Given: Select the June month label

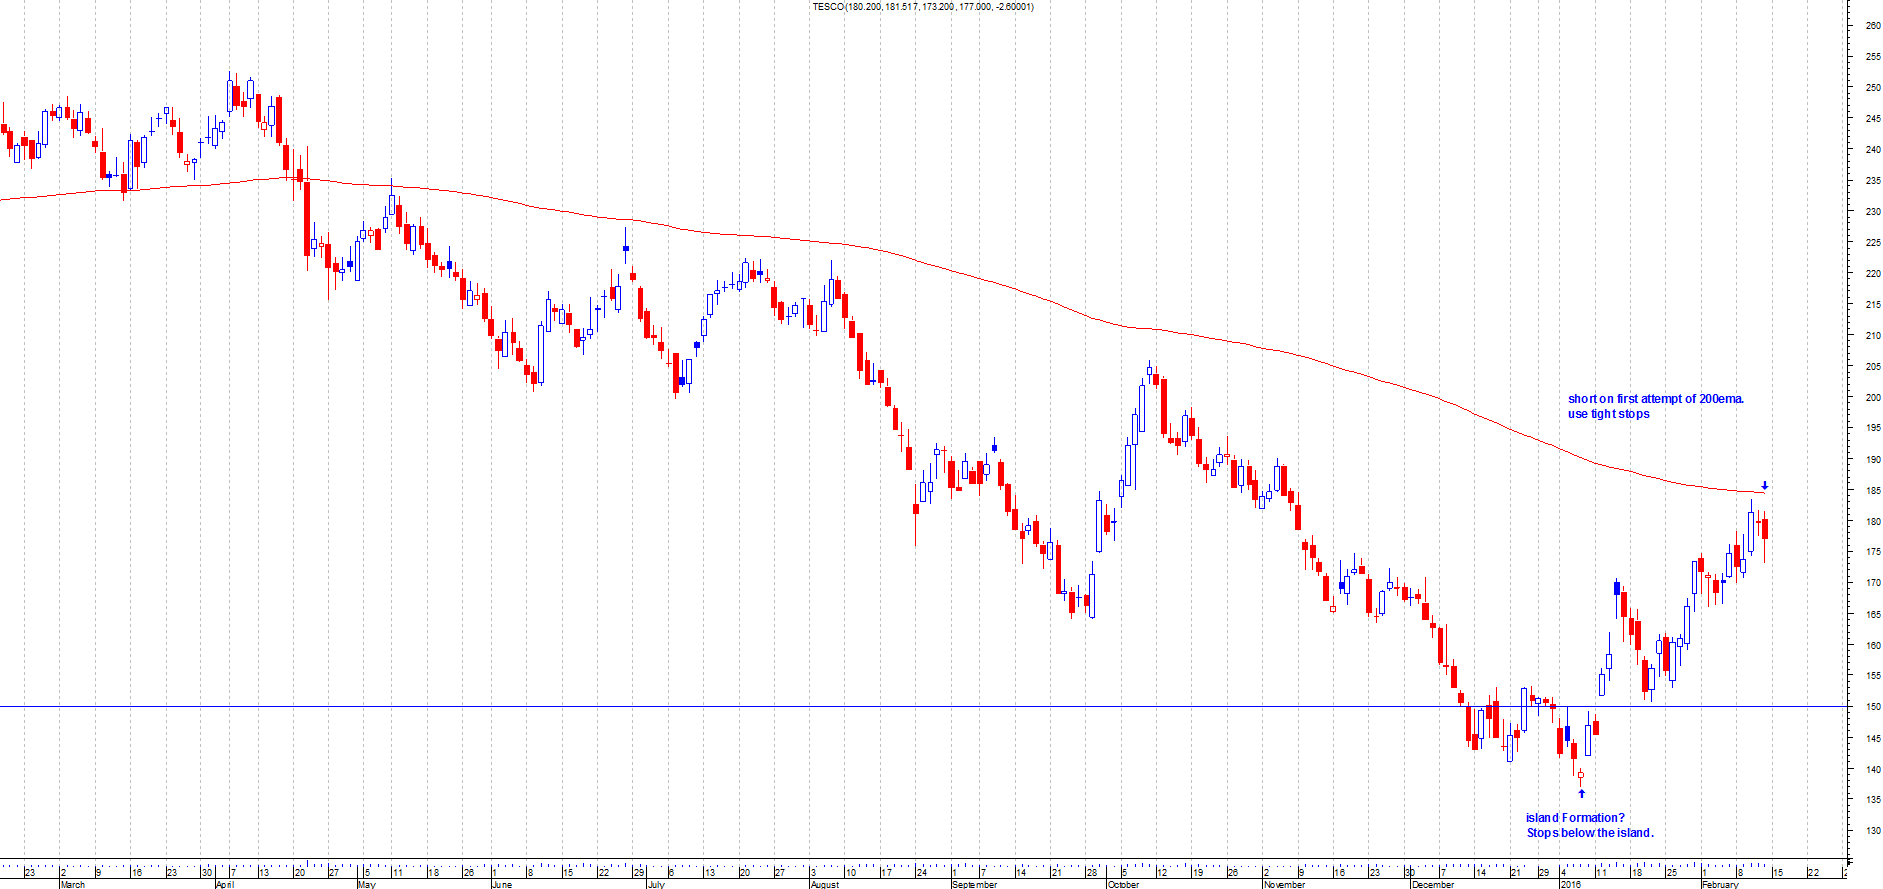Looking at the screenshot, I should click(502, 884).
